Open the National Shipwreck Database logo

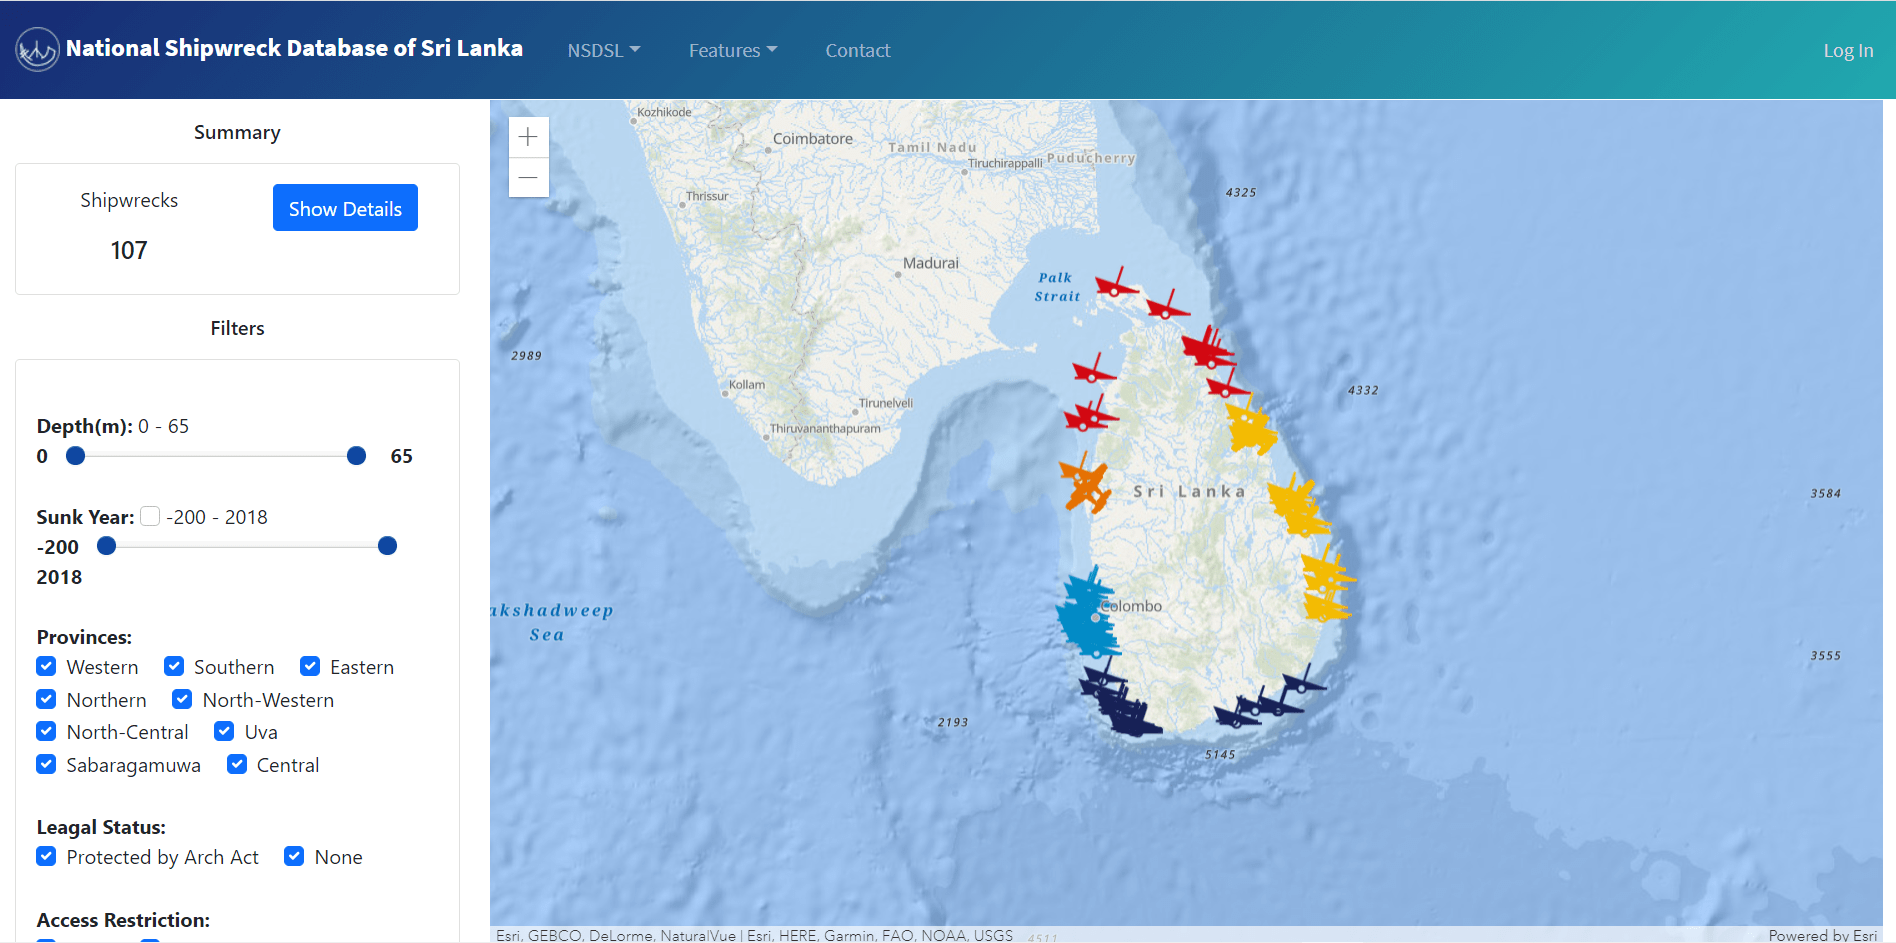[x=37, y=48]
